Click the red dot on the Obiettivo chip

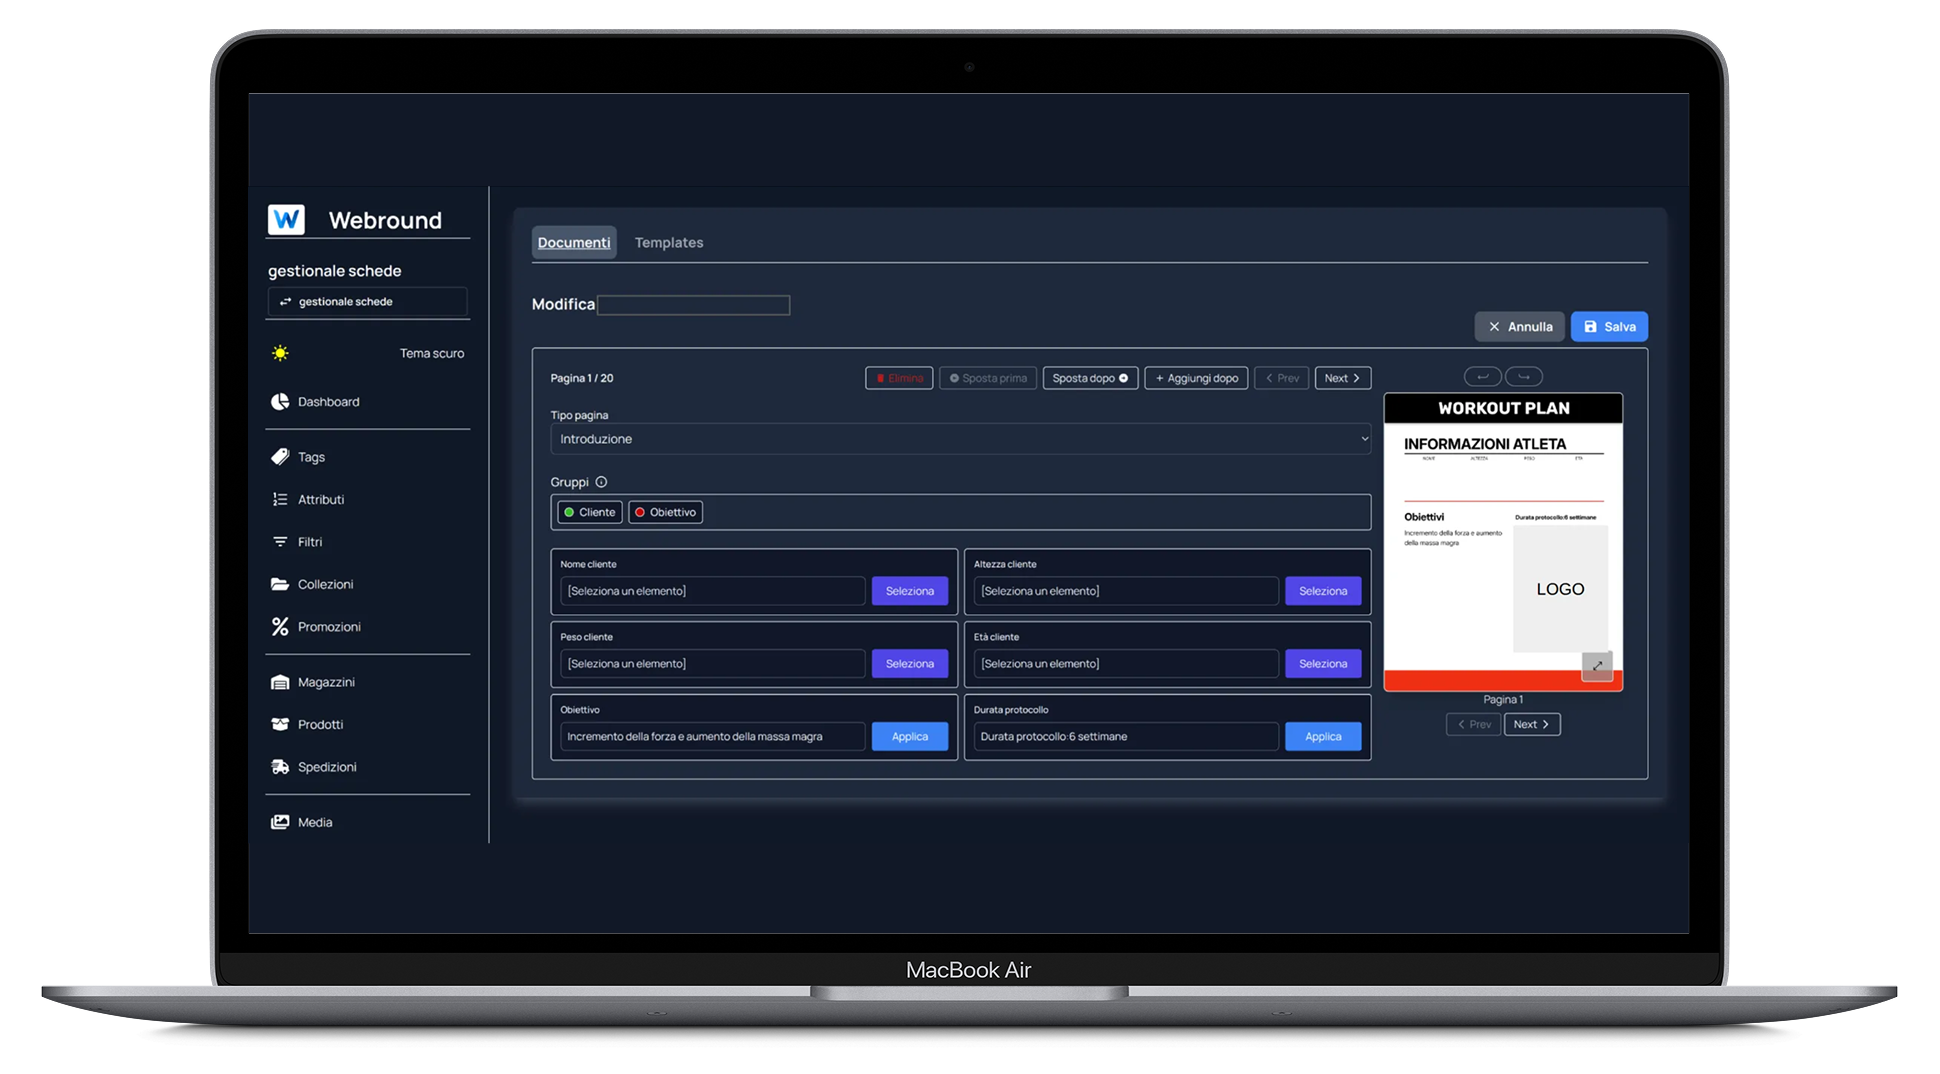640,511
